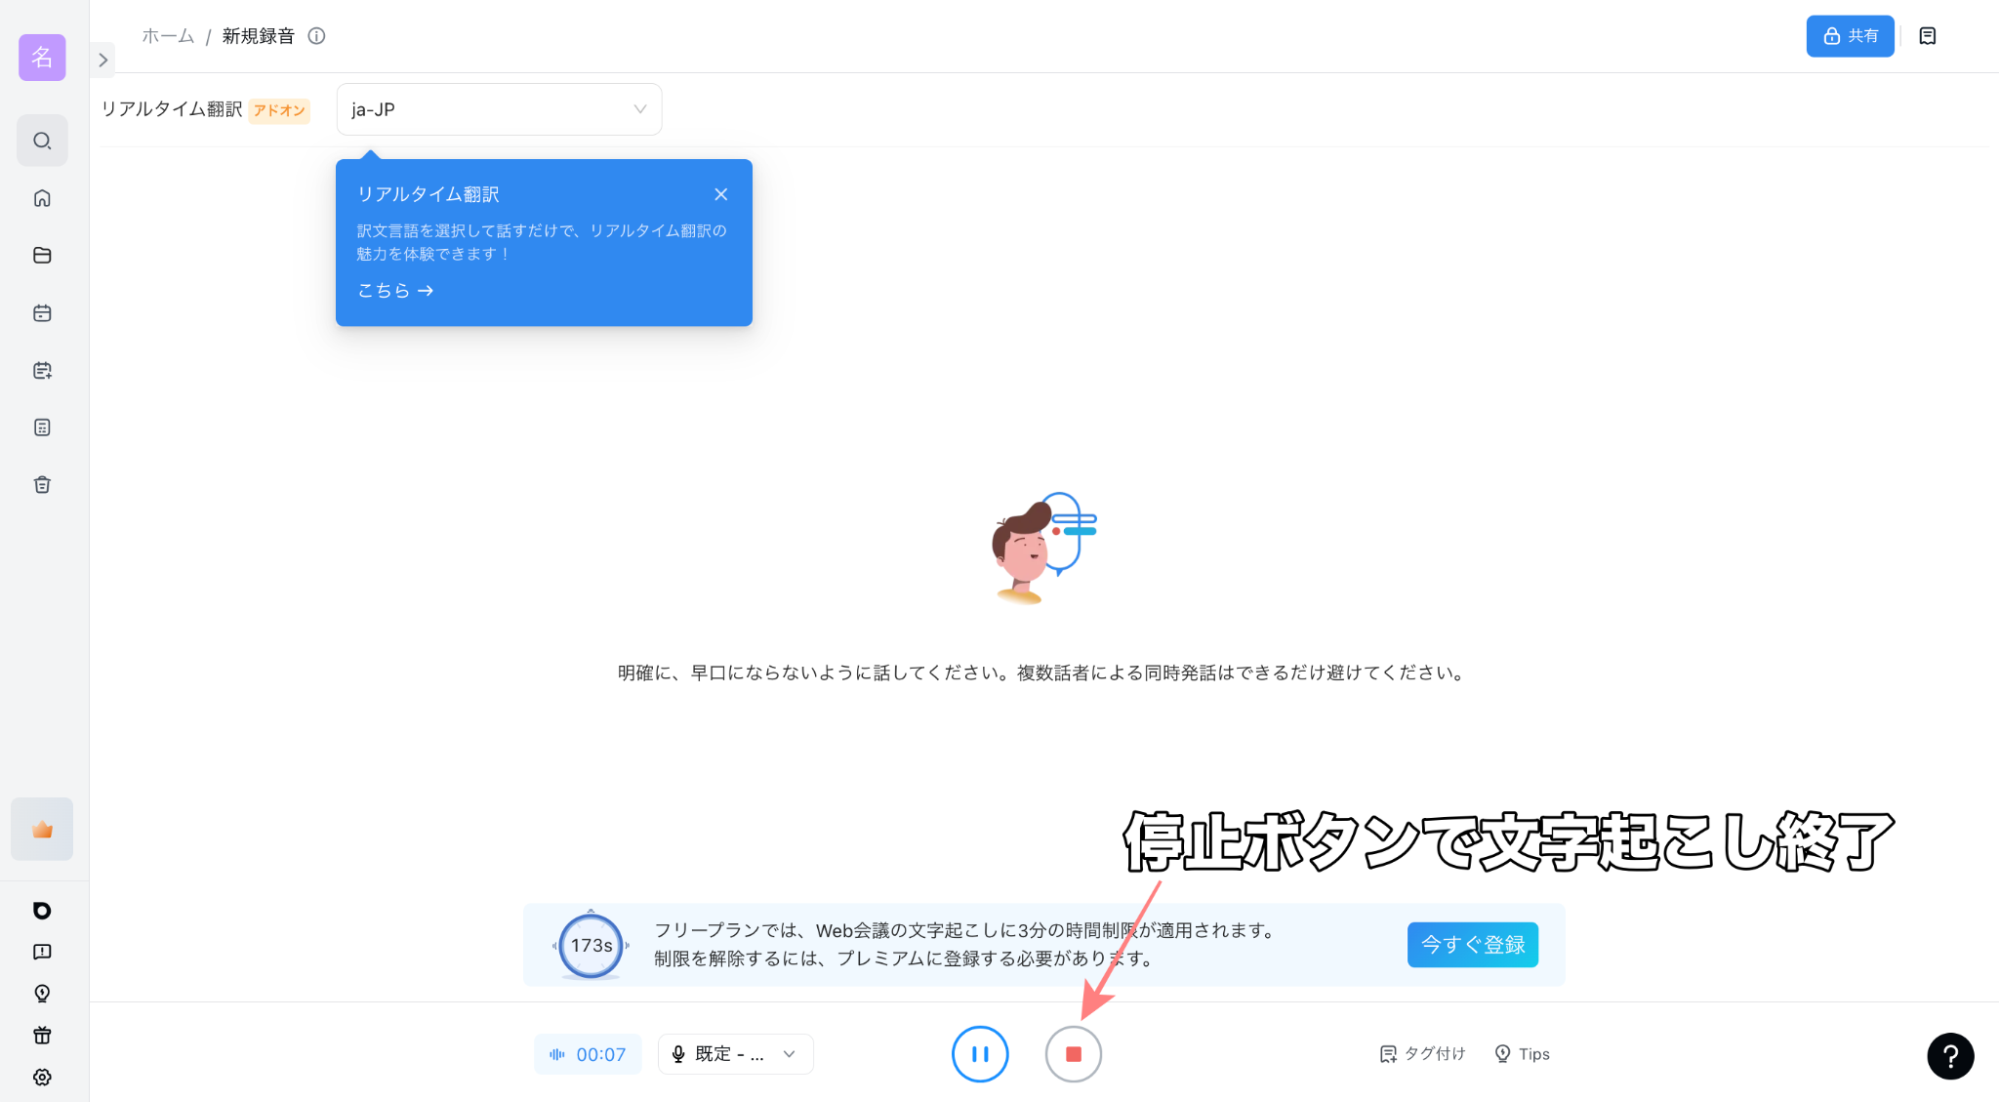Expand the ja-JP language dropdown
This screenshot has height=1102, width=1999.
pos(499,109)
